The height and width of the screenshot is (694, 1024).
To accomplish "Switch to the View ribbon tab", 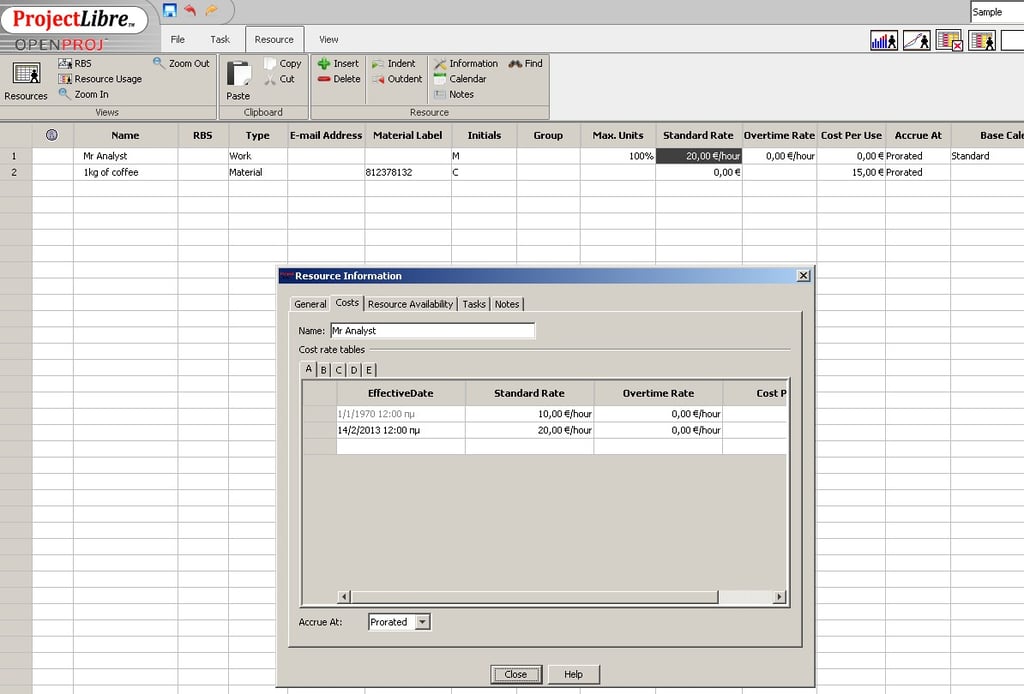I will coord(328,39).
